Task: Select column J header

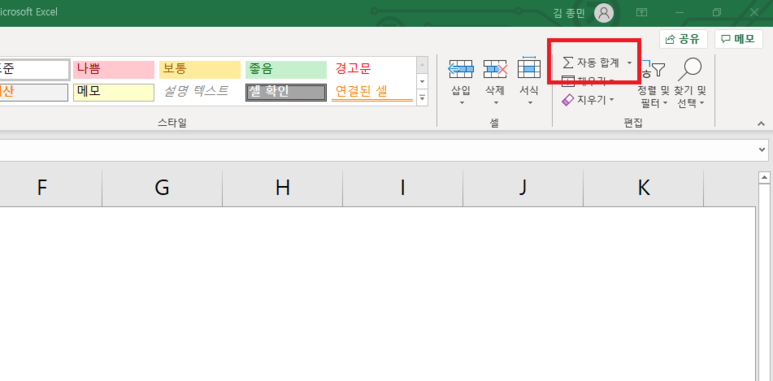Action: coord(523,188)
